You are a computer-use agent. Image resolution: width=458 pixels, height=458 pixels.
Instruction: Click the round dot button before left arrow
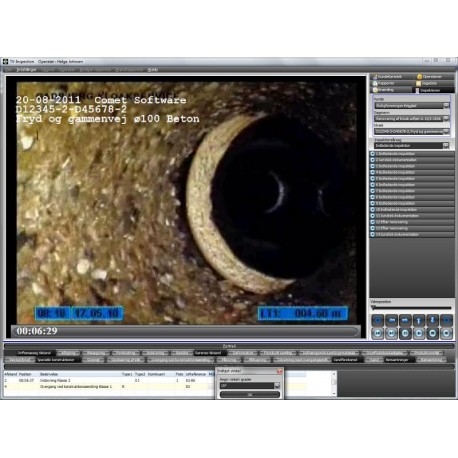click(377, 320)
